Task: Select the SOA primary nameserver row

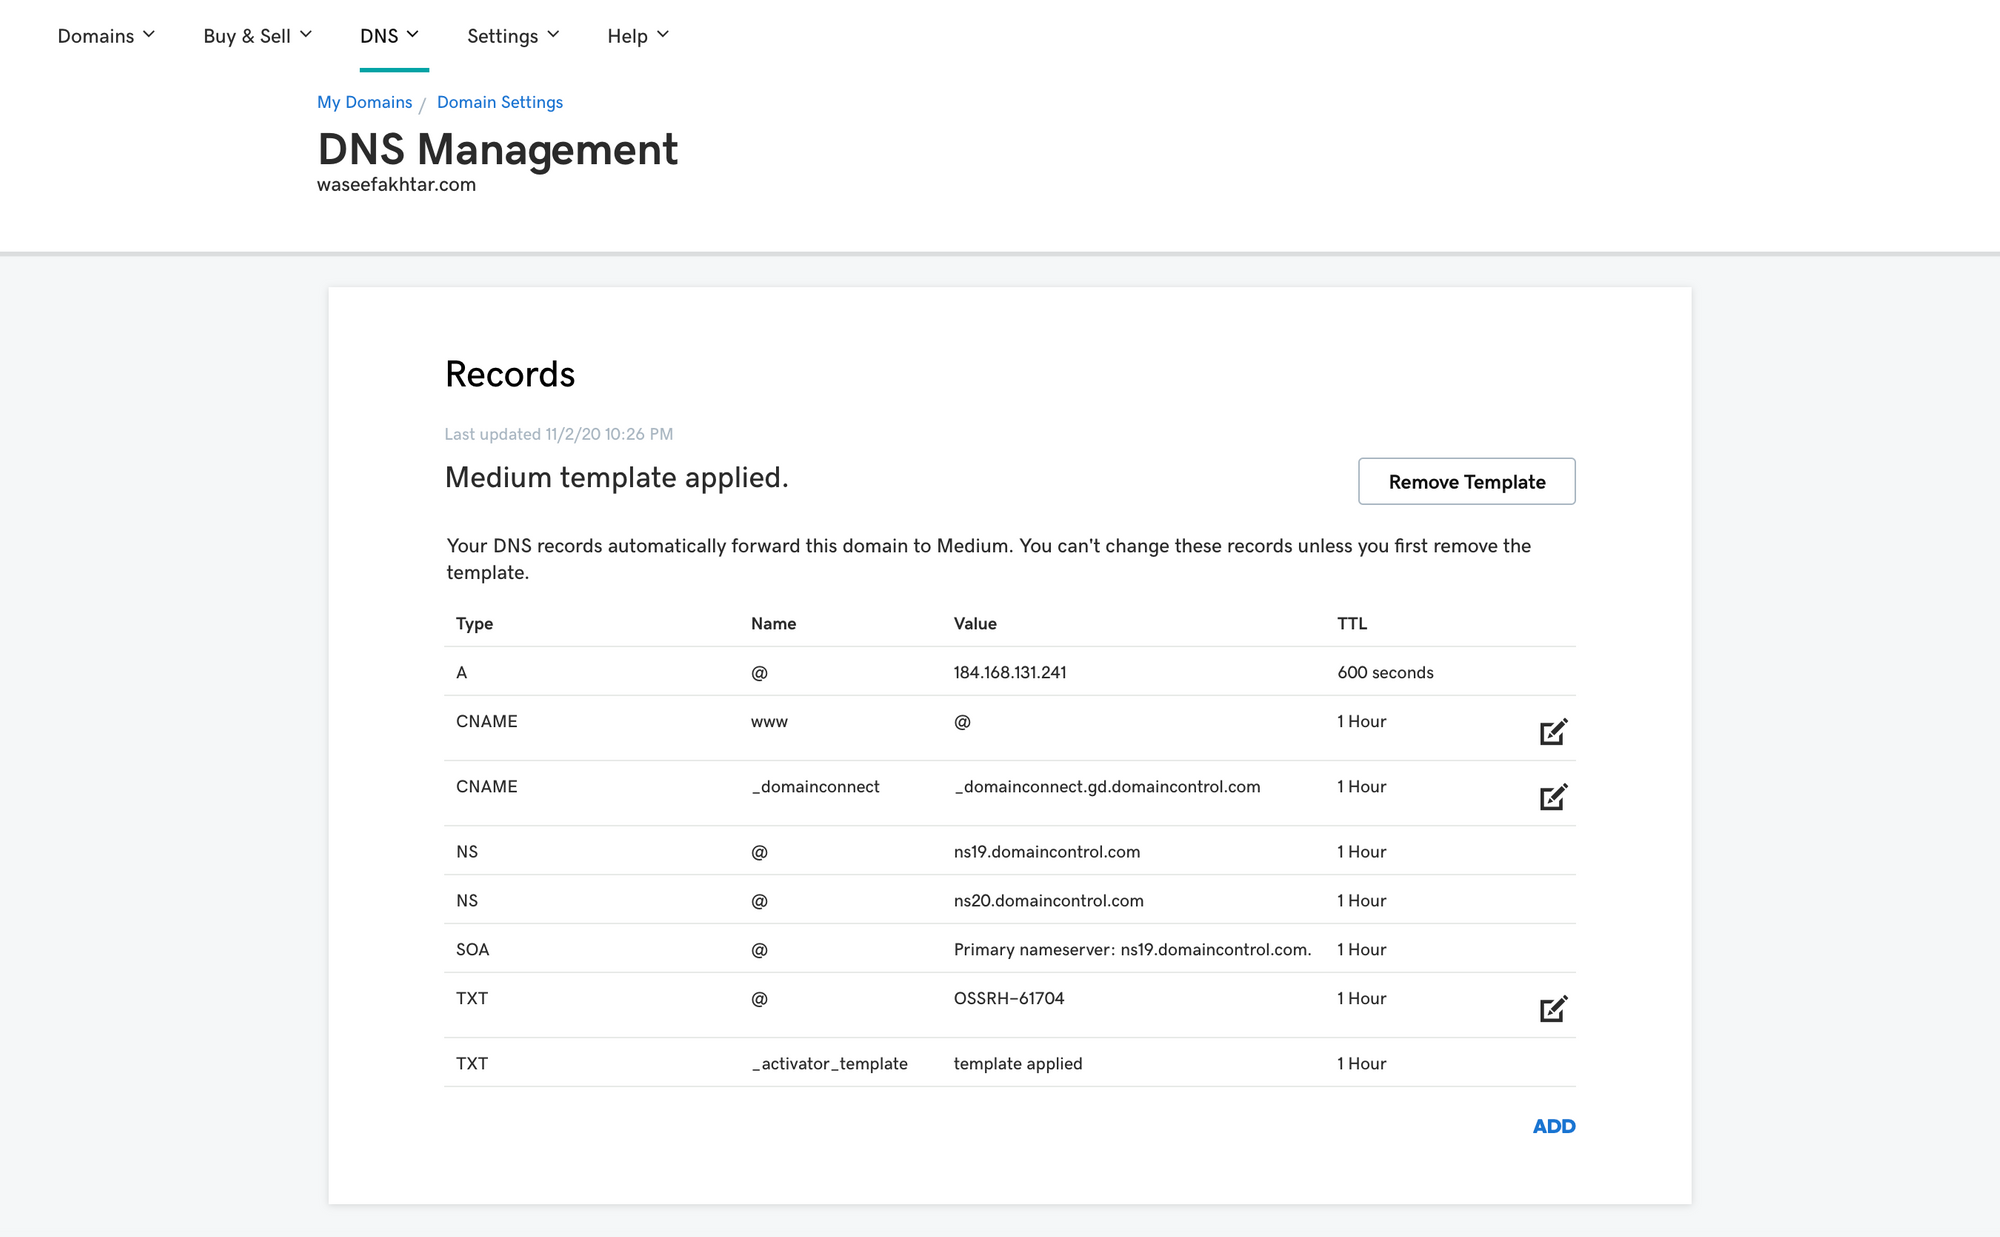Action: 1131,950
